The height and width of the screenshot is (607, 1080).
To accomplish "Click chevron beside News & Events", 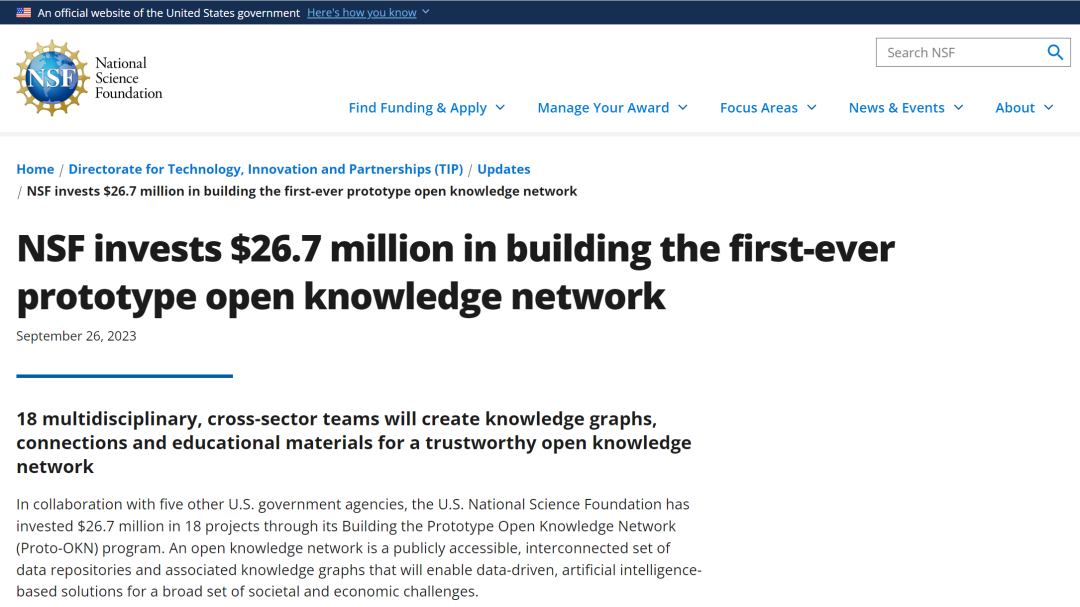I will tap(958, 107).
